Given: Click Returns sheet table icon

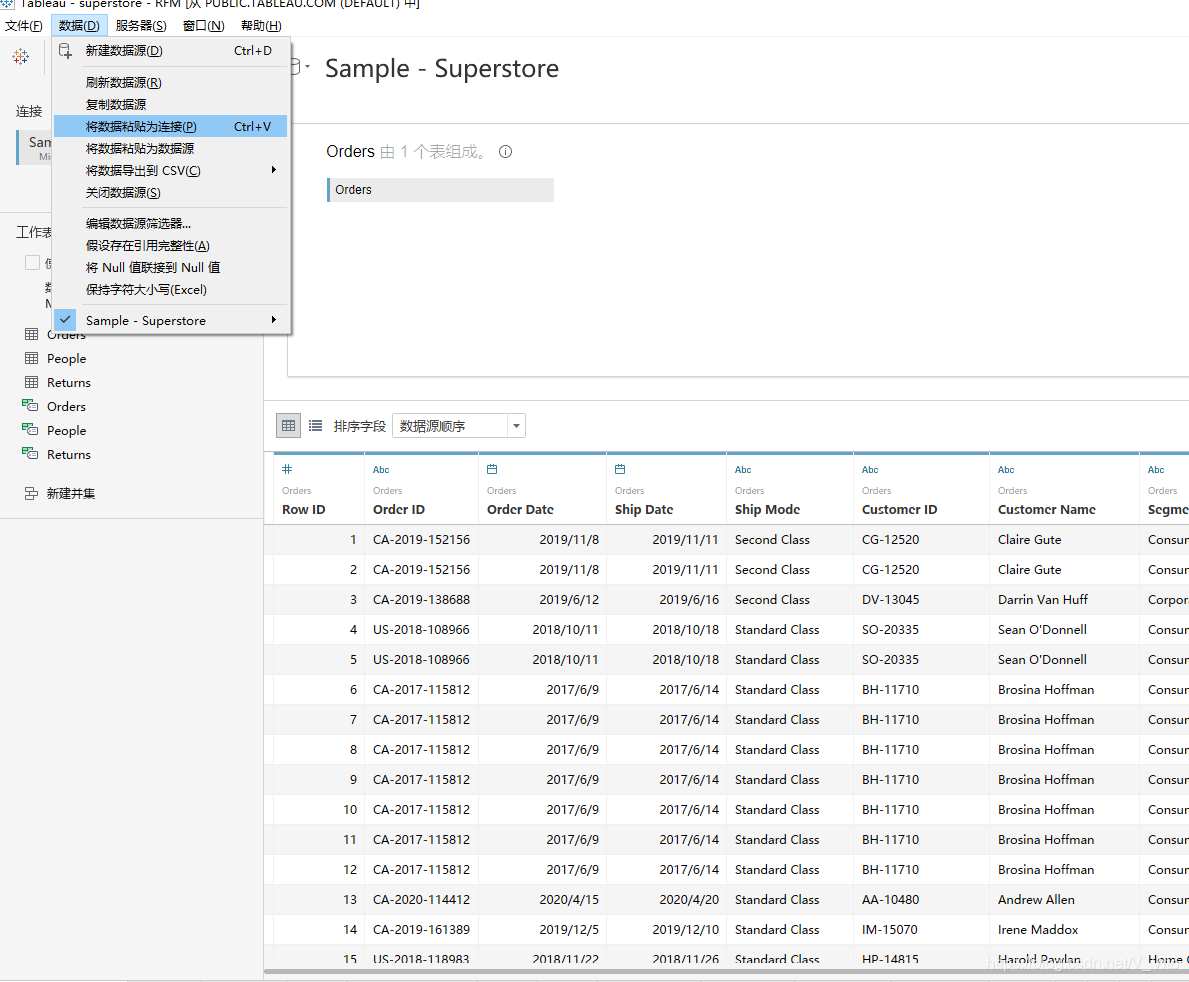Looking at the screenshot, I should (31, 382).
